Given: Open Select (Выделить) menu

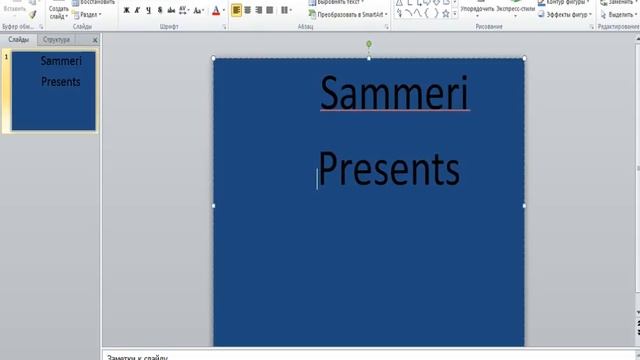Looking at the screenshot, I should coord(619,15).
